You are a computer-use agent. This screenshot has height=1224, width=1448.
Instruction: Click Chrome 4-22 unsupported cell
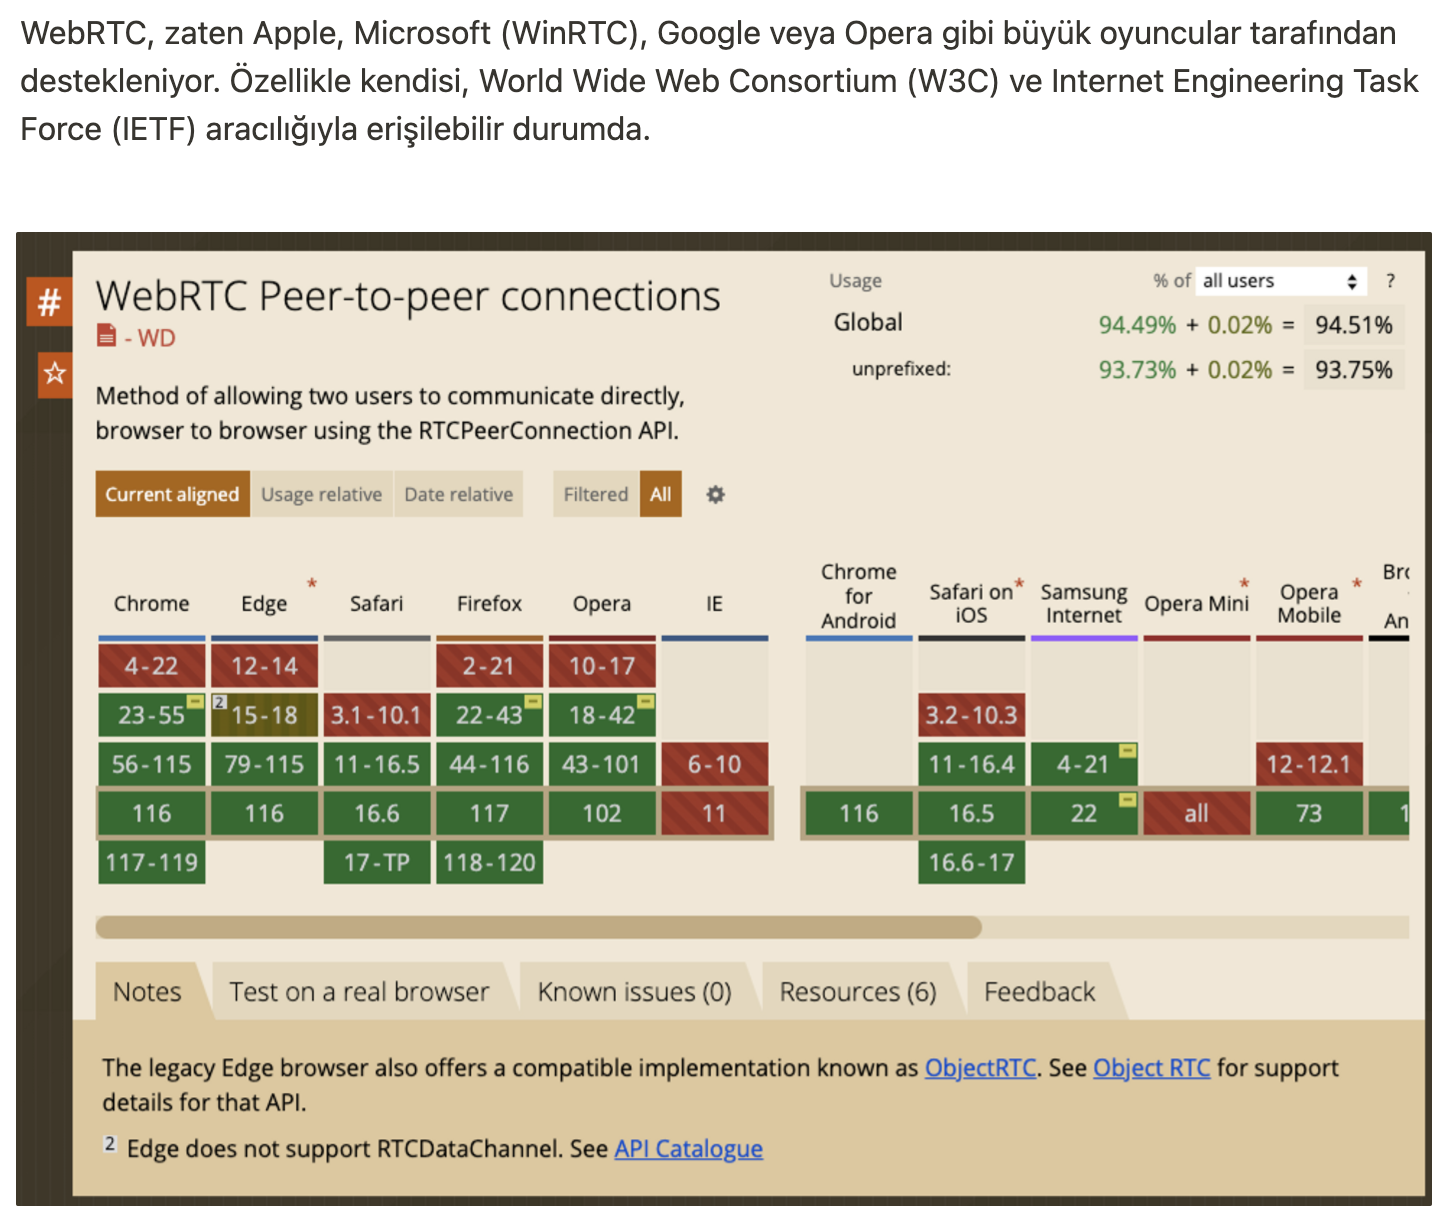pos(152,666)
